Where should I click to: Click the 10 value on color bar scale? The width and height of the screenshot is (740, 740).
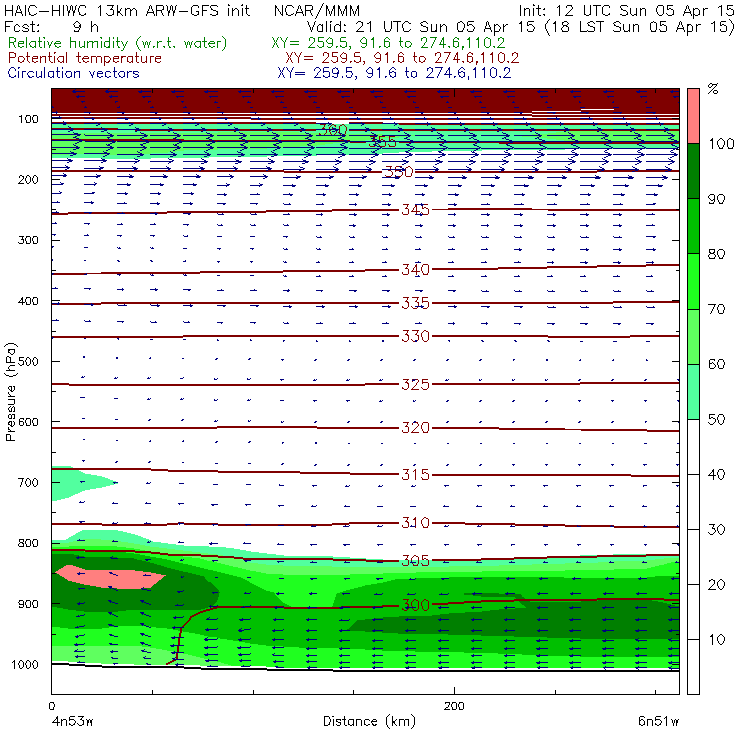coord(716,639)
